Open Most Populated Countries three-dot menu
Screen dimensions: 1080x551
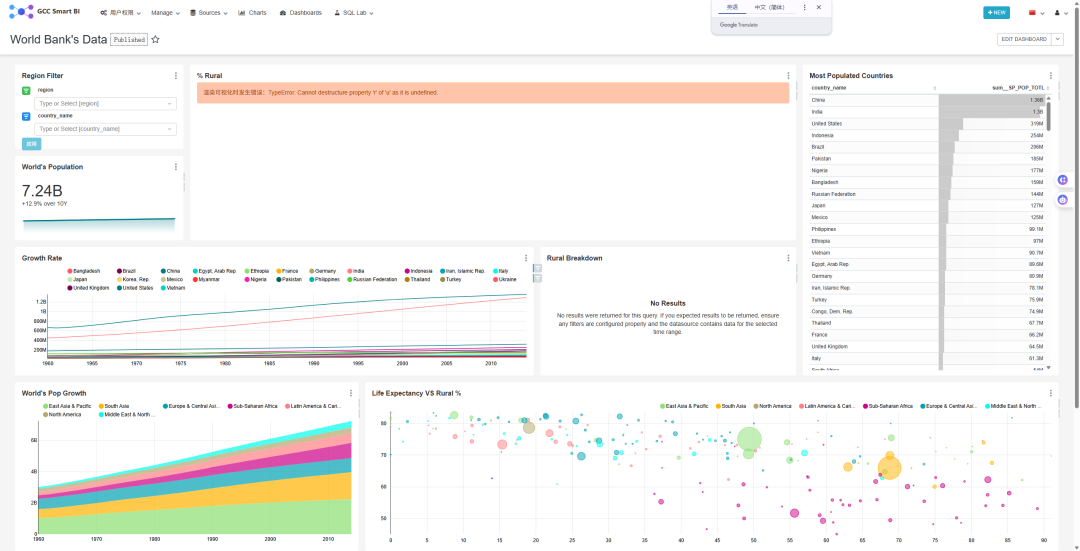click(x=1050, y=76)
